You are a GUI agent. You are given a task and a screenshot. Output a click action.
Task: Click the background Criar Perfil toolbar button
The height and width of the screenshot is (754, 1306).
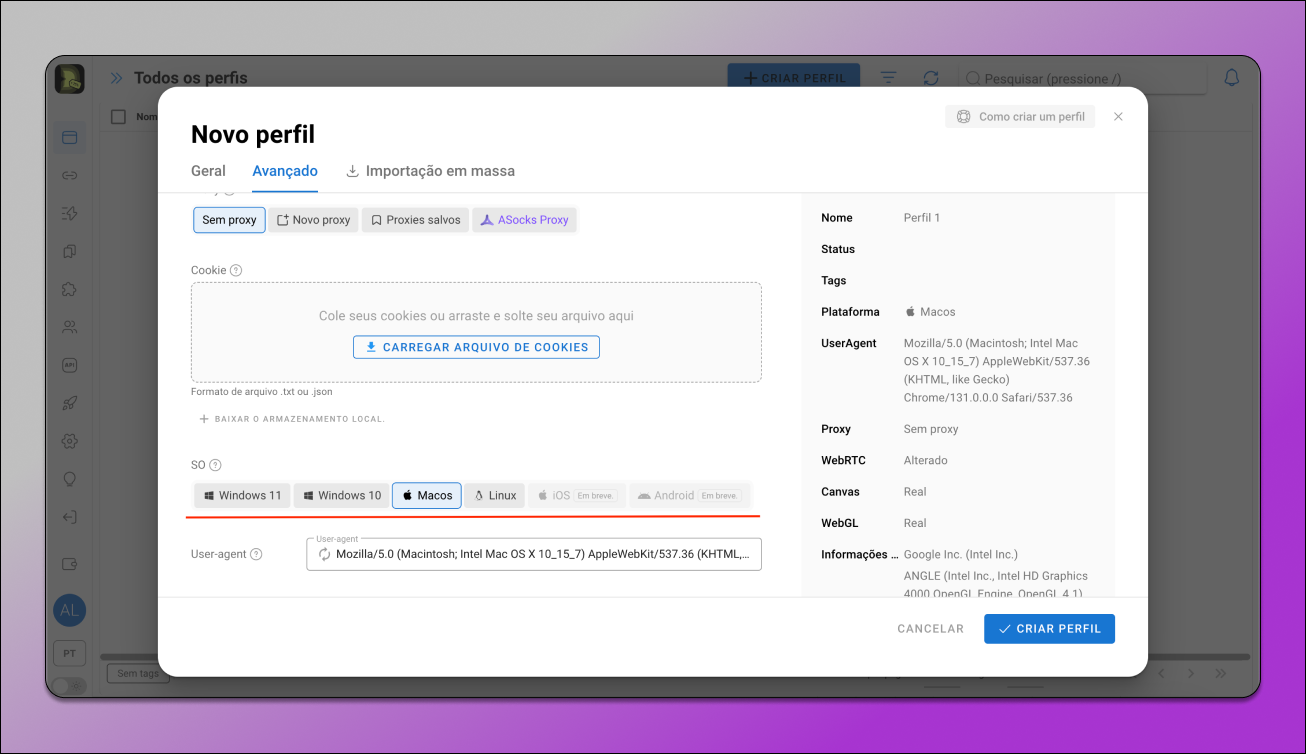point(793,78)
